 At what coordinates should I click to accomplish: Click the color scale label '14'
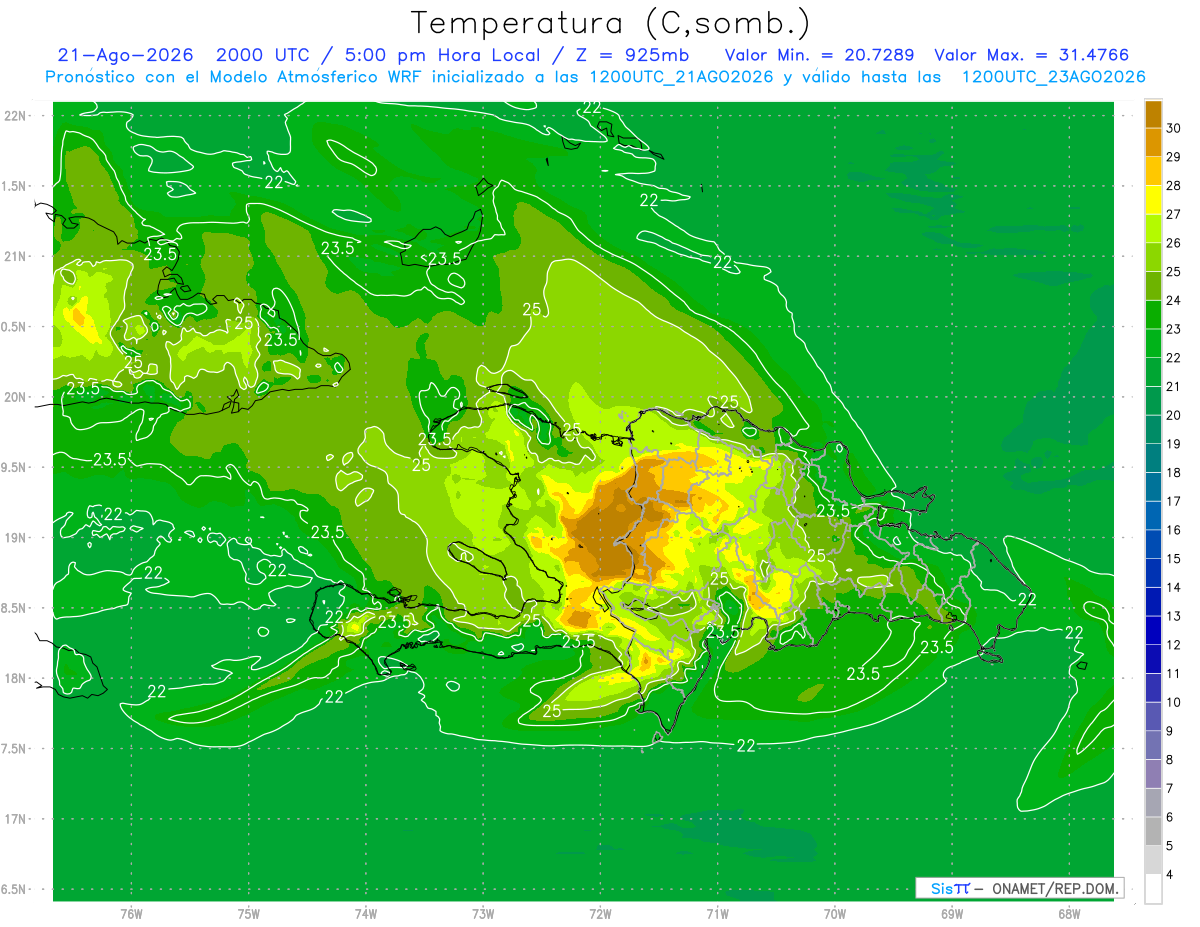pyautogui.click(x=1174, y=587)
